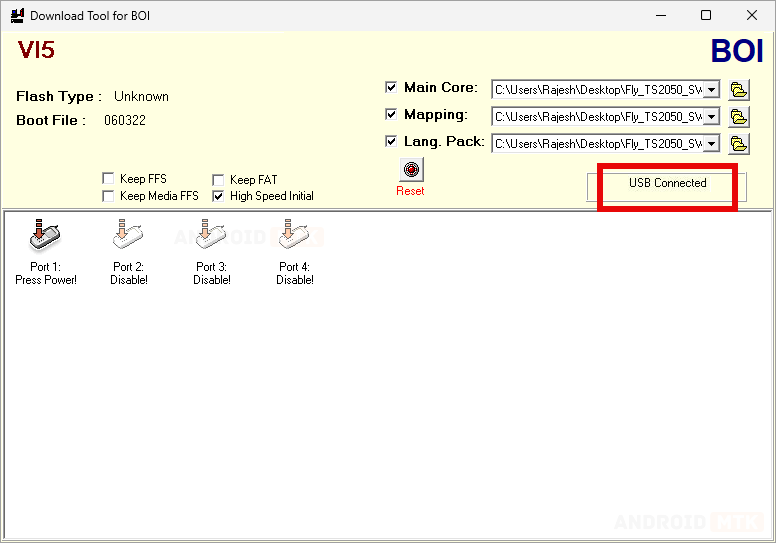Select the disabled Port 2 icon

[x=128, y=236]
